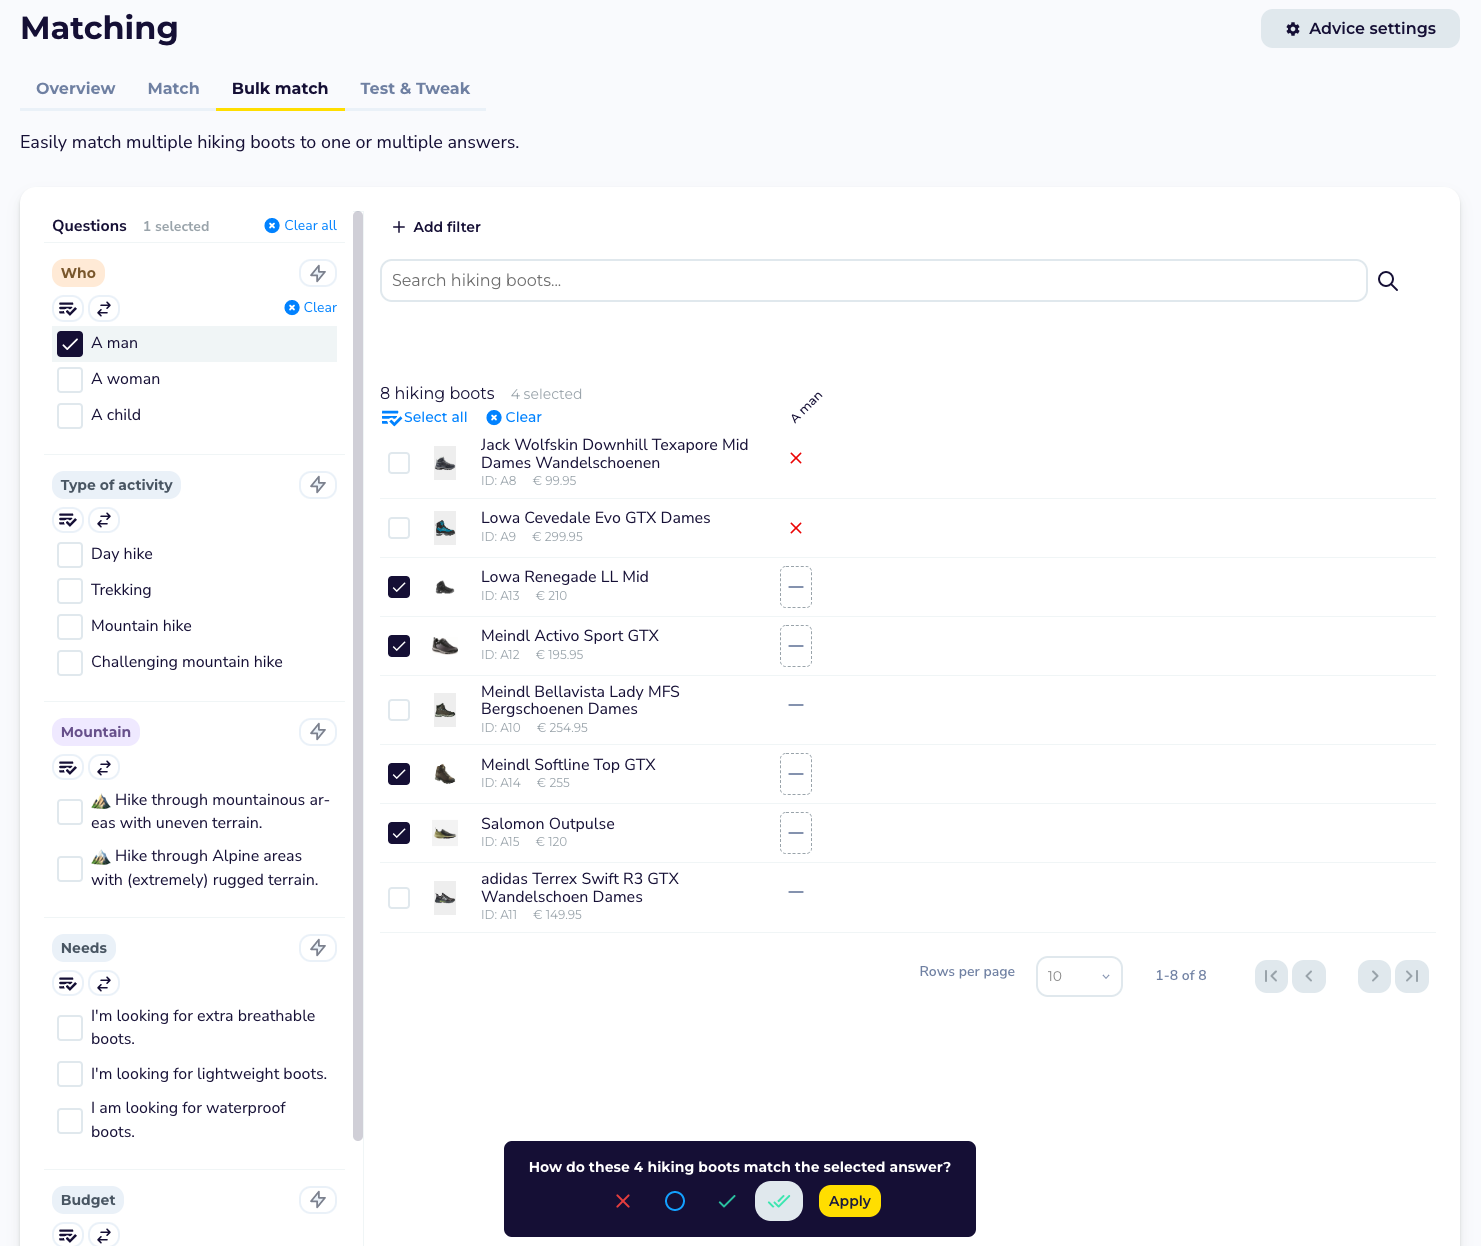Choose red X no-match option in popup
This screenshot has width=1481, height=1246.
click(623, 1201)
